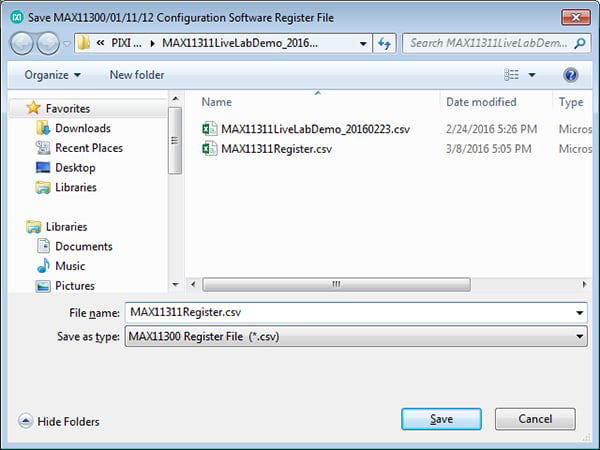Image resolution: width=600 pixels, height=450 pixels.
Task: Click file list horizontal scroll right arrow
Action: 584,284
